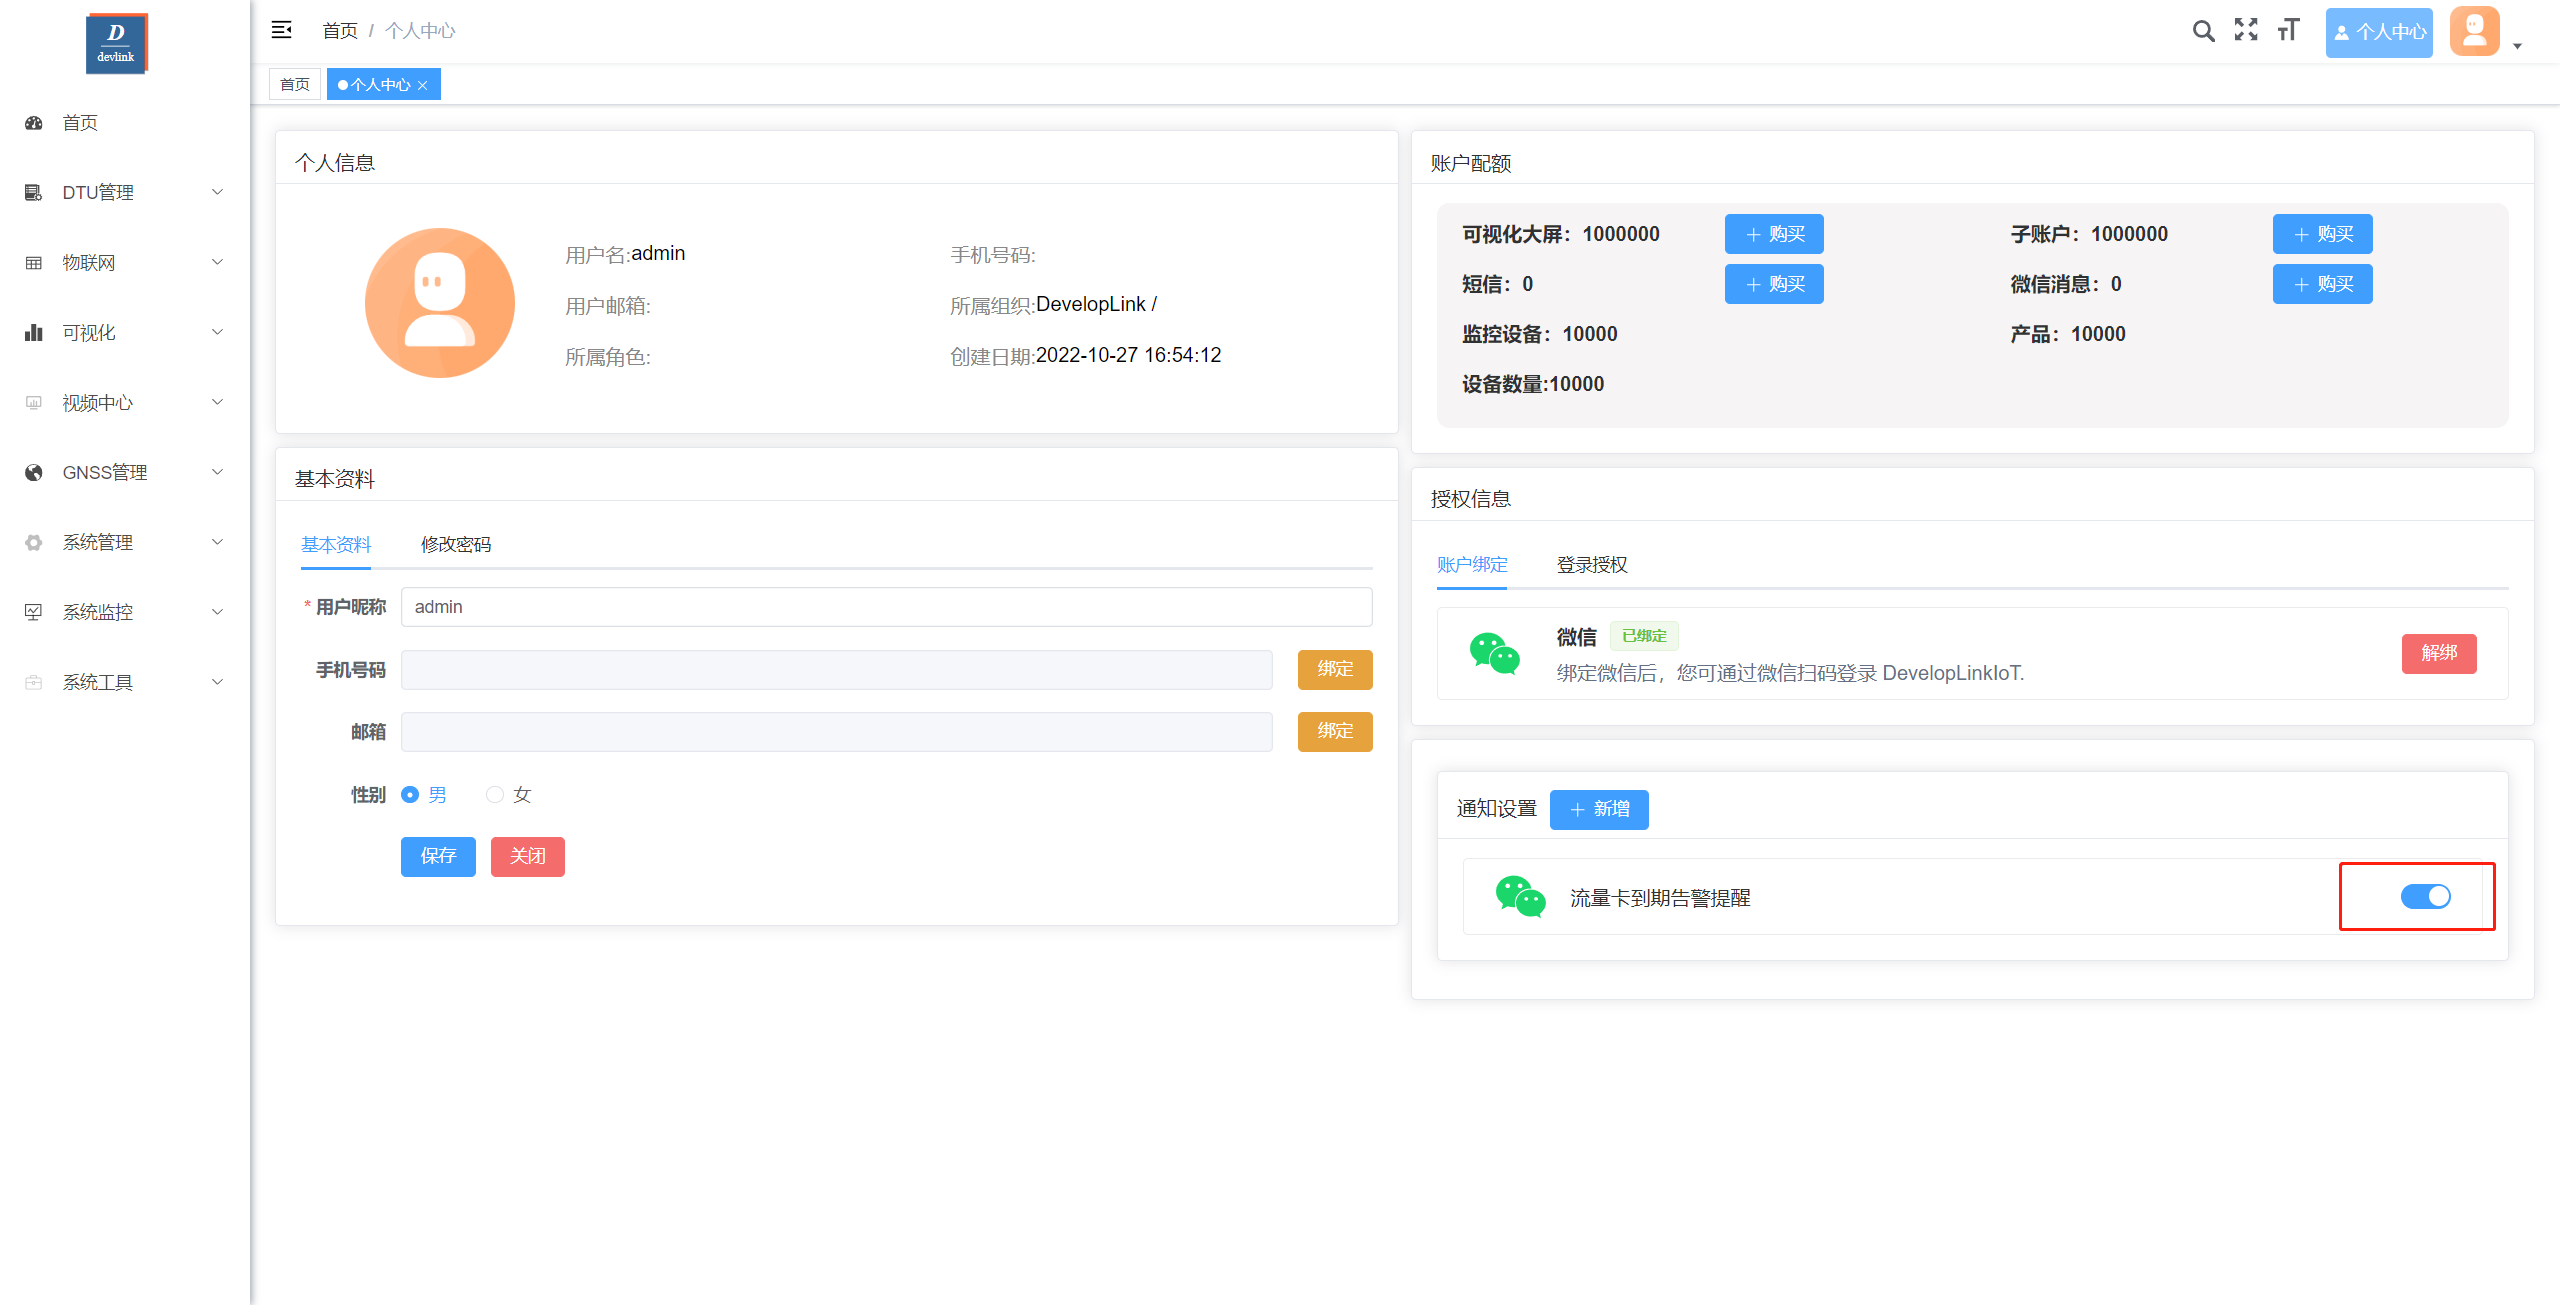The width and height of the screenshot is (2560, 1305).
Task: Click the large profile avatar picture
Action: (x=440, y=303)
